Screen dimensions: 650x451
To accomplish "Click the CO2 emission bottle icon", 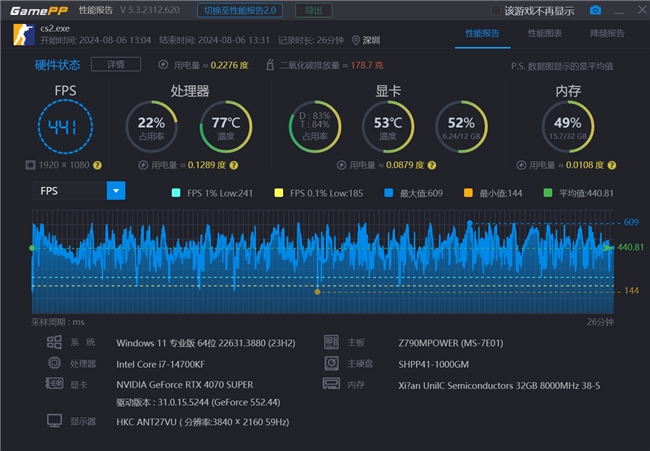I will click(x=270, y=65).
